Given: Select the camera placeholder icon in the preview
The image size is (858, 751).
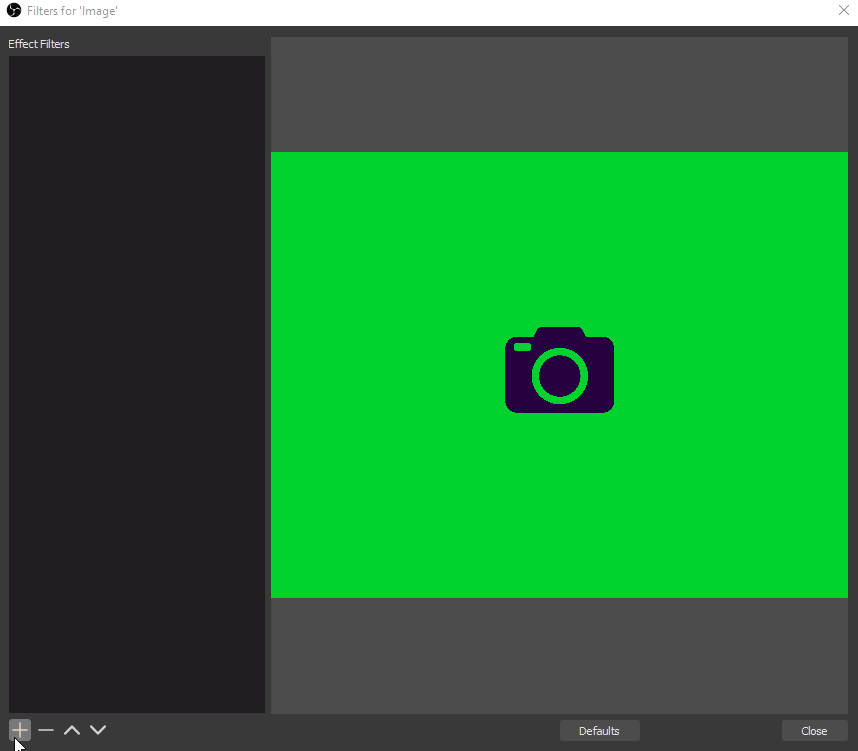Looking at the screenshot, I should click(559, 370).
